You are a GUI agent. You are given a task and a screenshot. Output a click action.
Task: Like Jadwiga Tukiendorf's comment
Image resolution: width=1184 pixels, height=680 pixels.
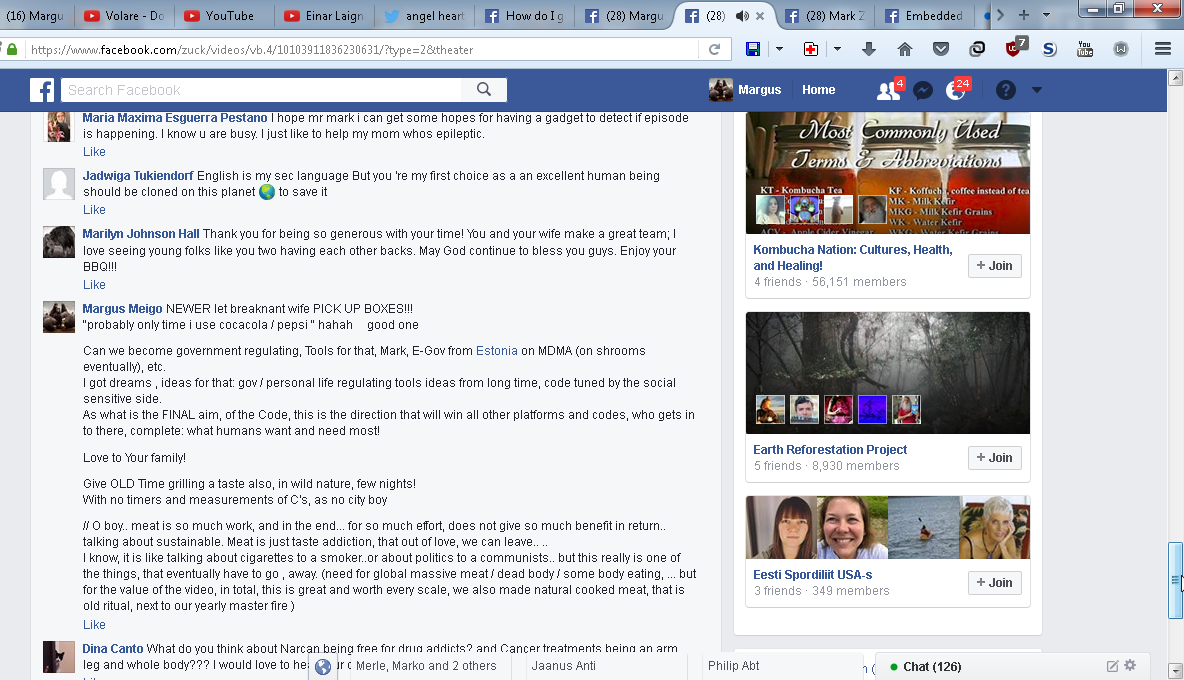click(94, 210)
